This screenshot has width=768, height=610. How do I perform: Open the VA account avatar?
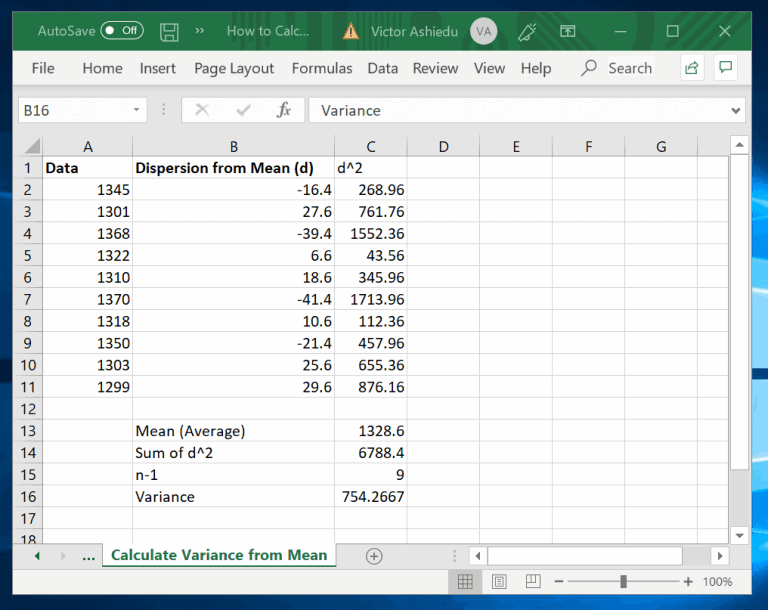coord(483,31)
